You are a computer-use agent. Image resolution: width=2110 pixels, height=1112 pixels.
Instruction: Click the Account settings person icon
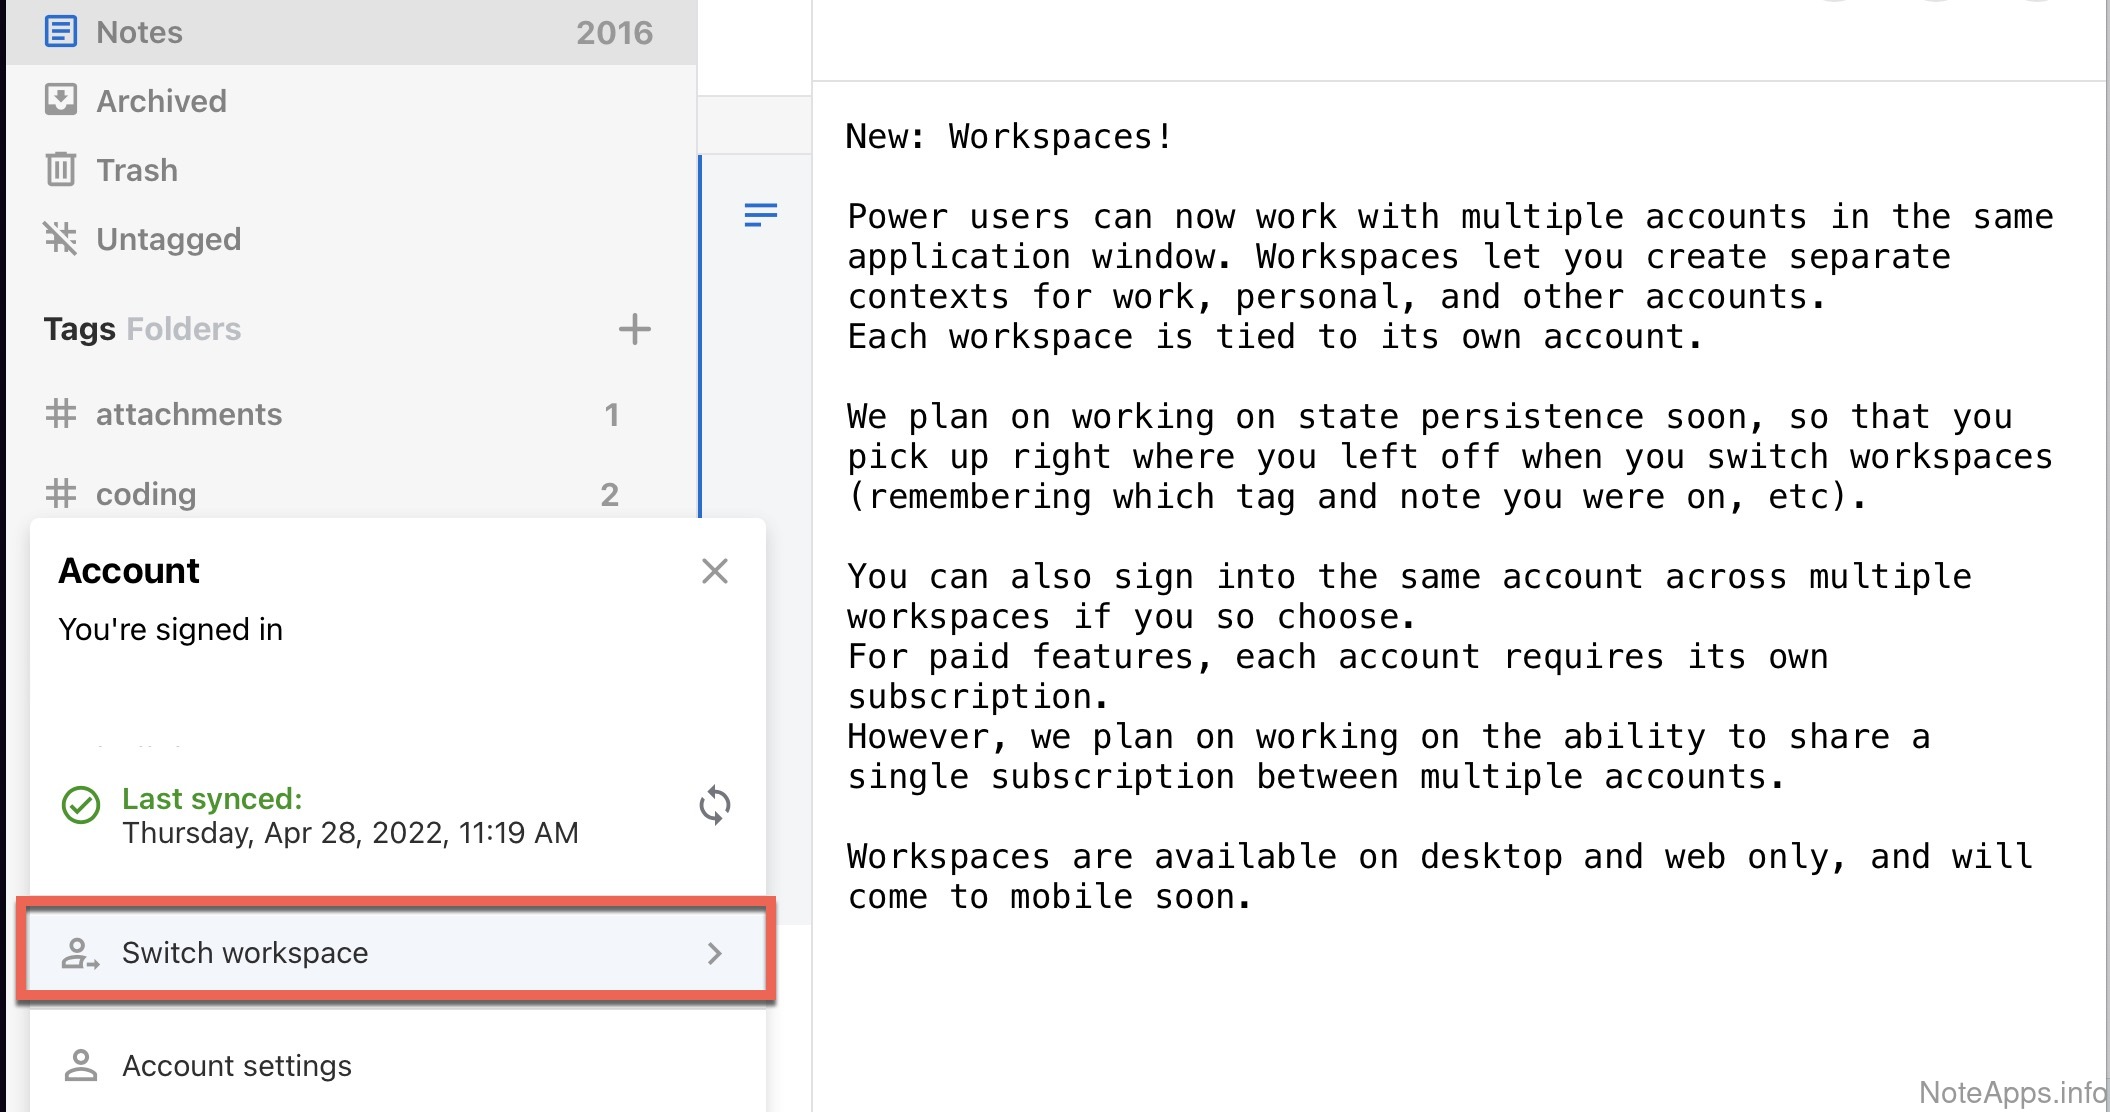81,1066
